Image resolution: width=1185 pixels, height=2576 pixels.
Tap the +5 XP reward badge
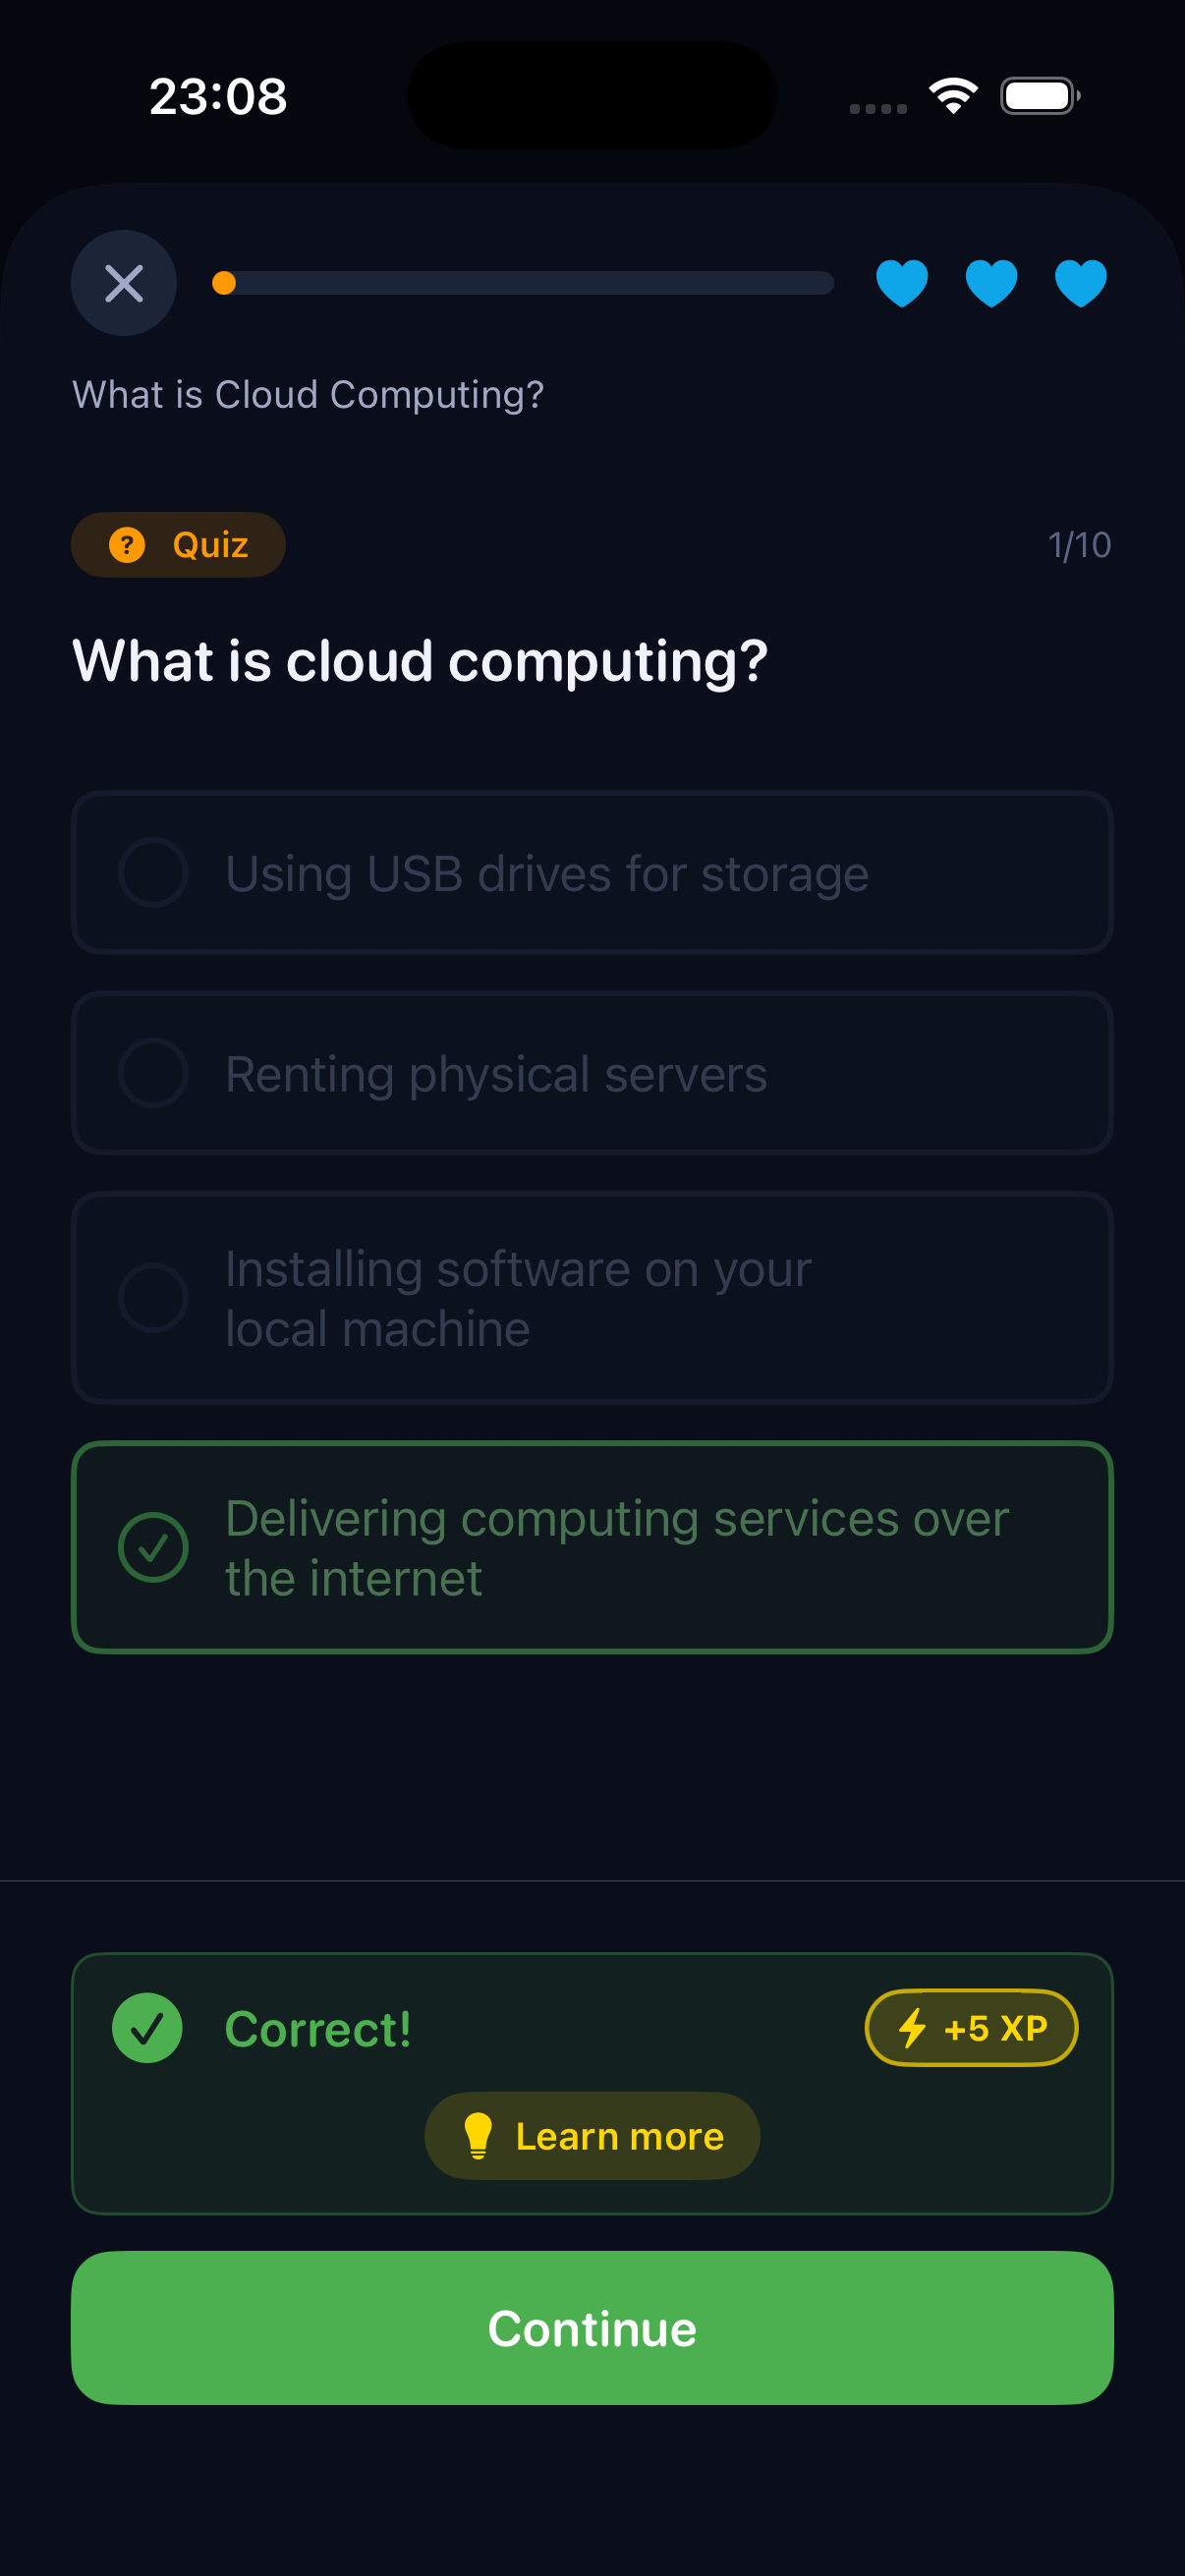point(971,2028)
